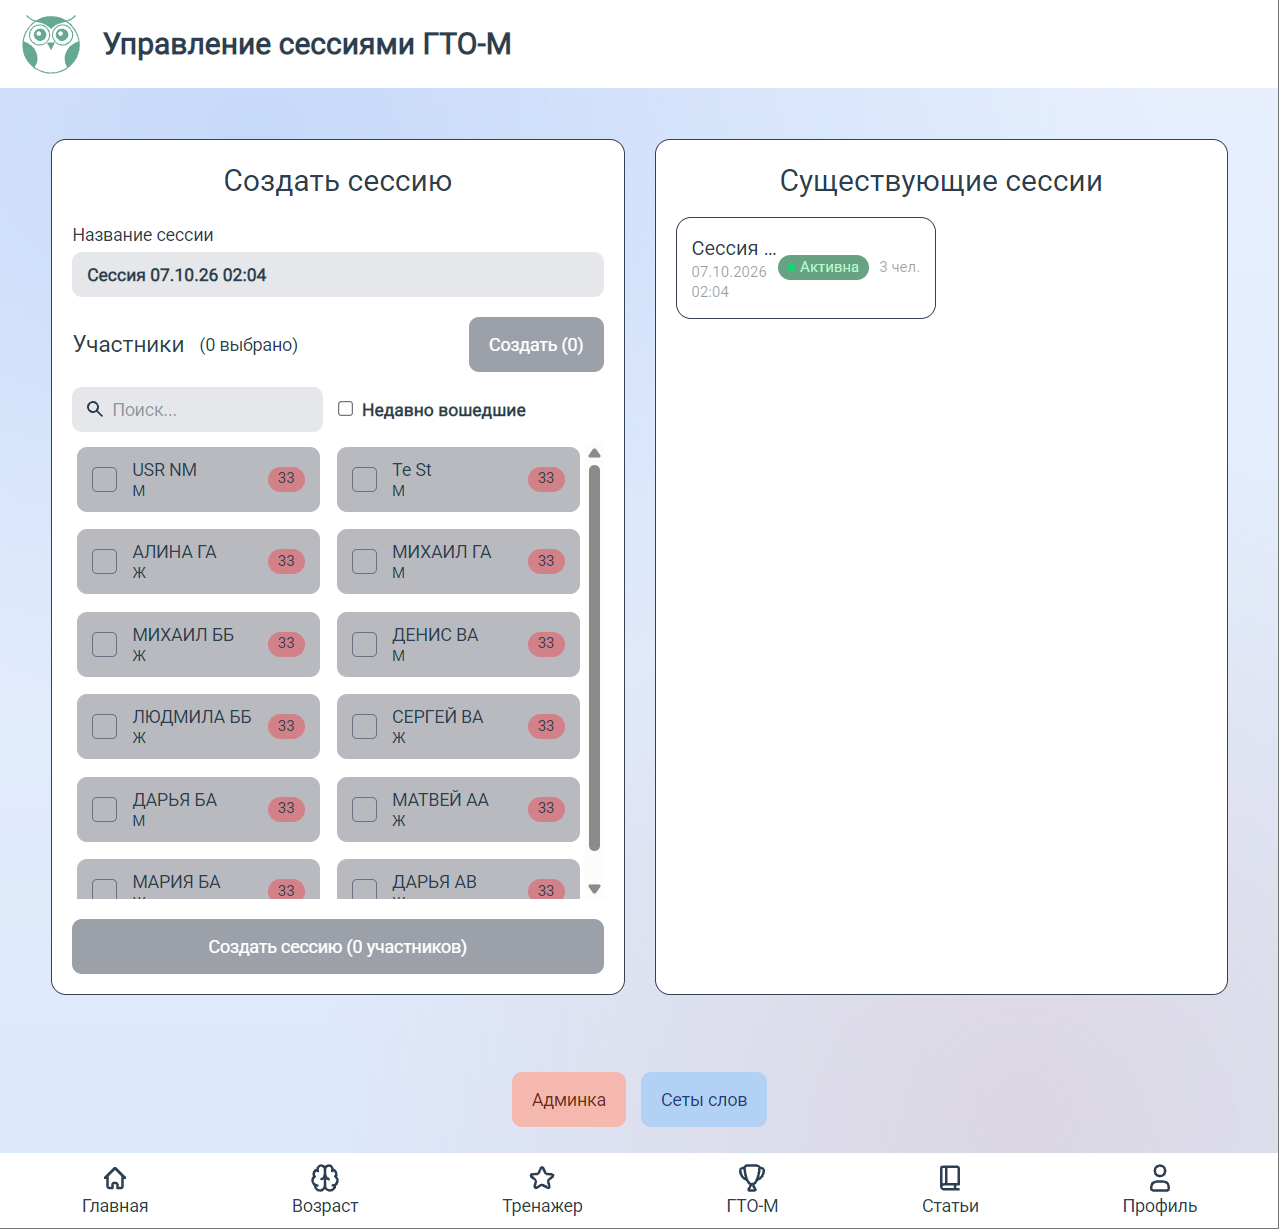Click Создать сессию (0 участников) button

[x=338, y=947]
